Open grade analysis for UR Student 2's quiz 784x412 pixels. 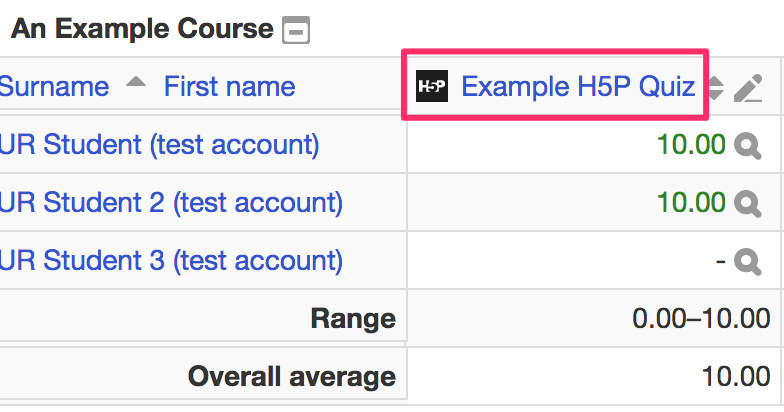(748, 204)
